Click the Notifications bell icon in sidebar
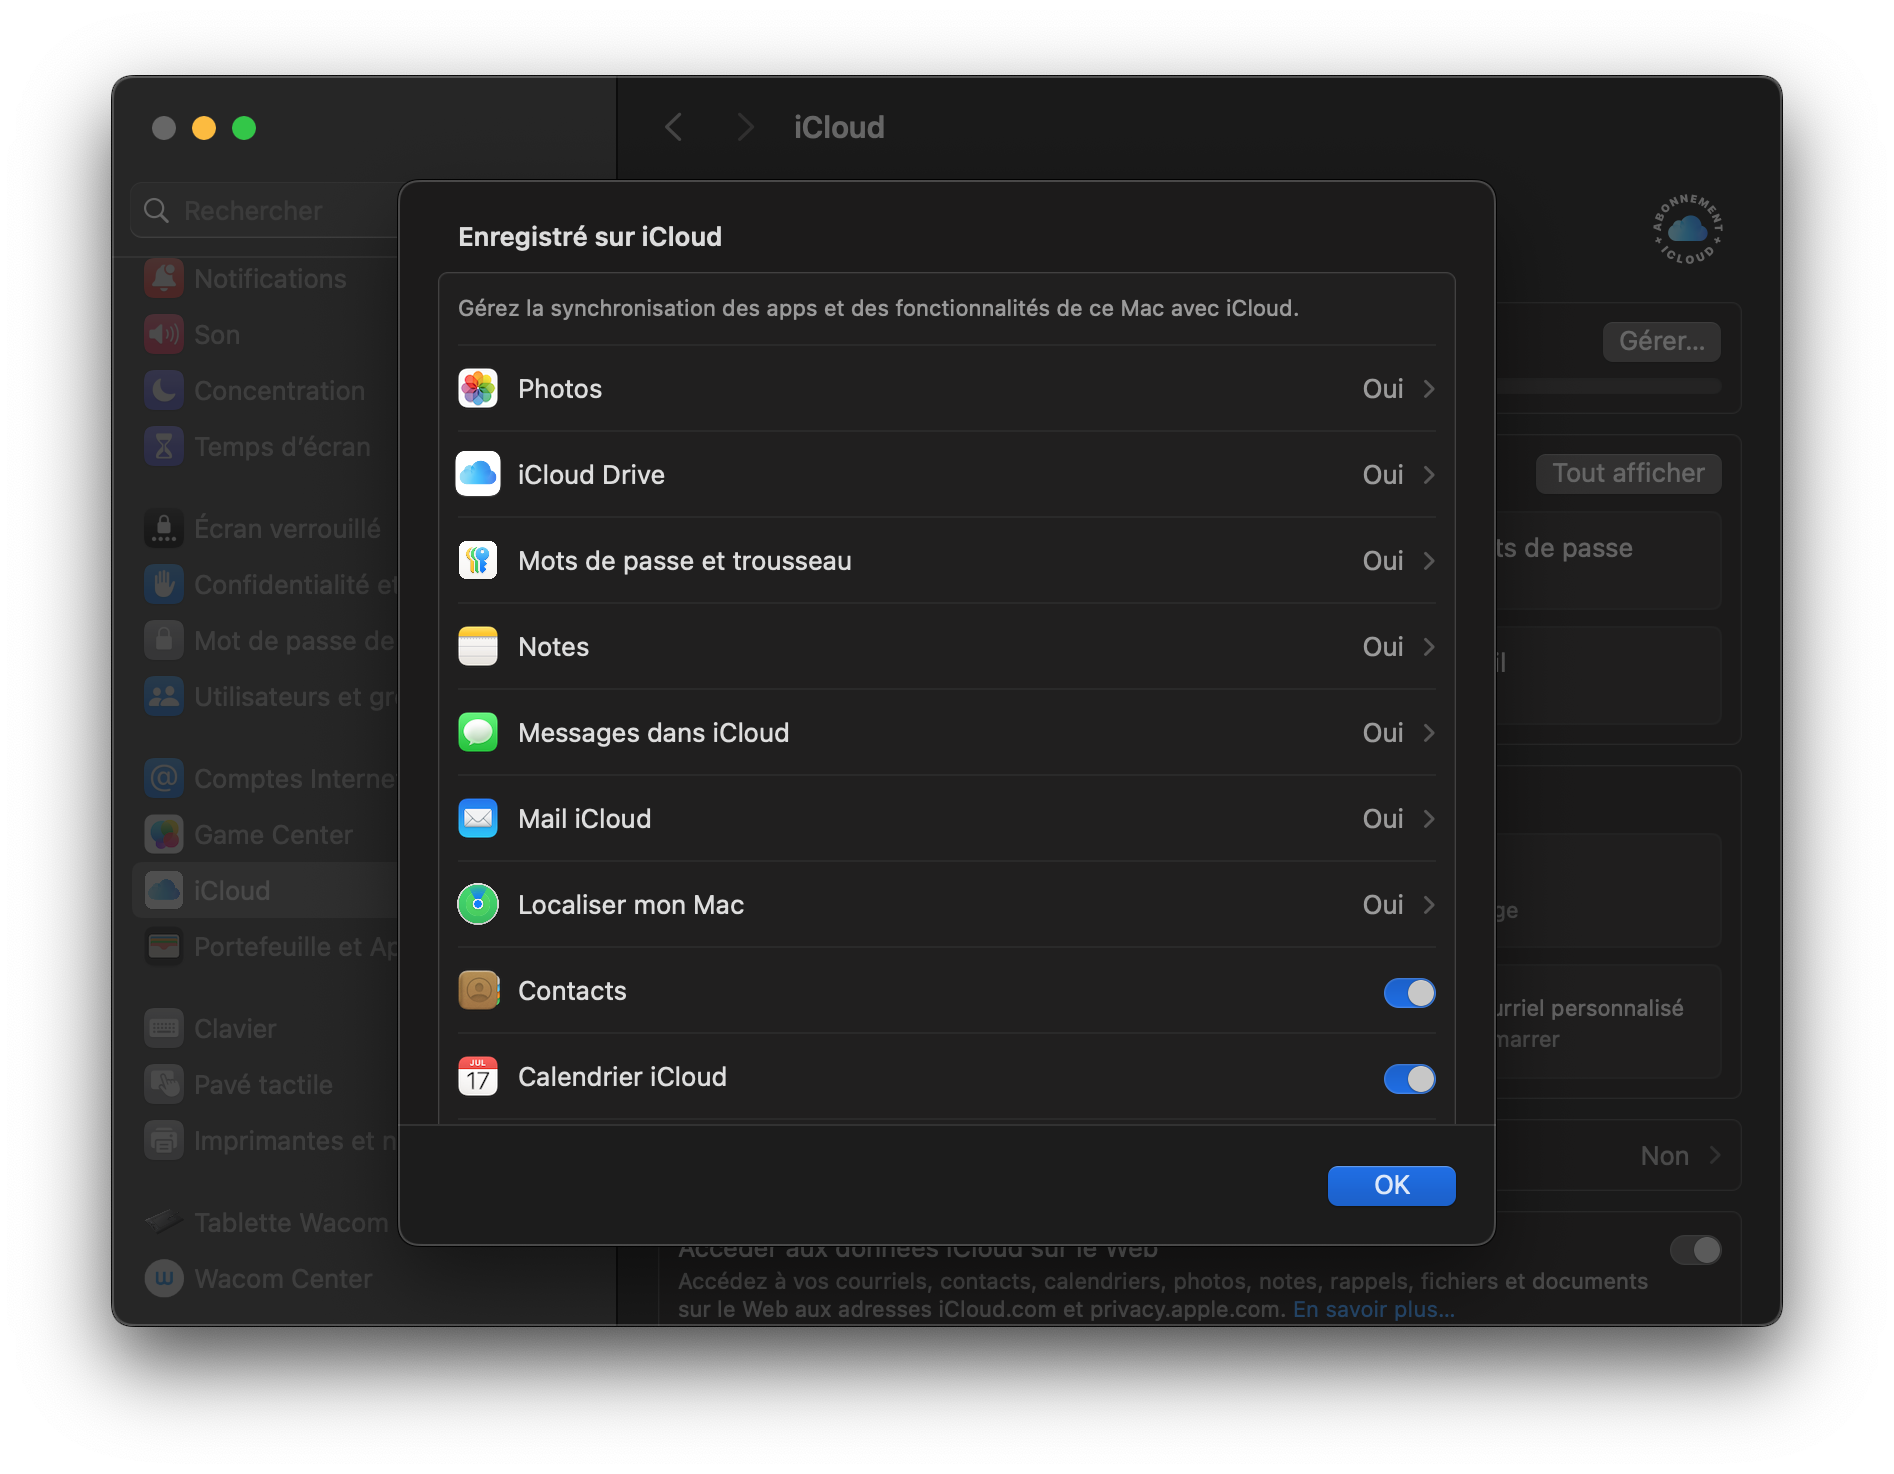 pyautogui.click(x=164, y=279)
